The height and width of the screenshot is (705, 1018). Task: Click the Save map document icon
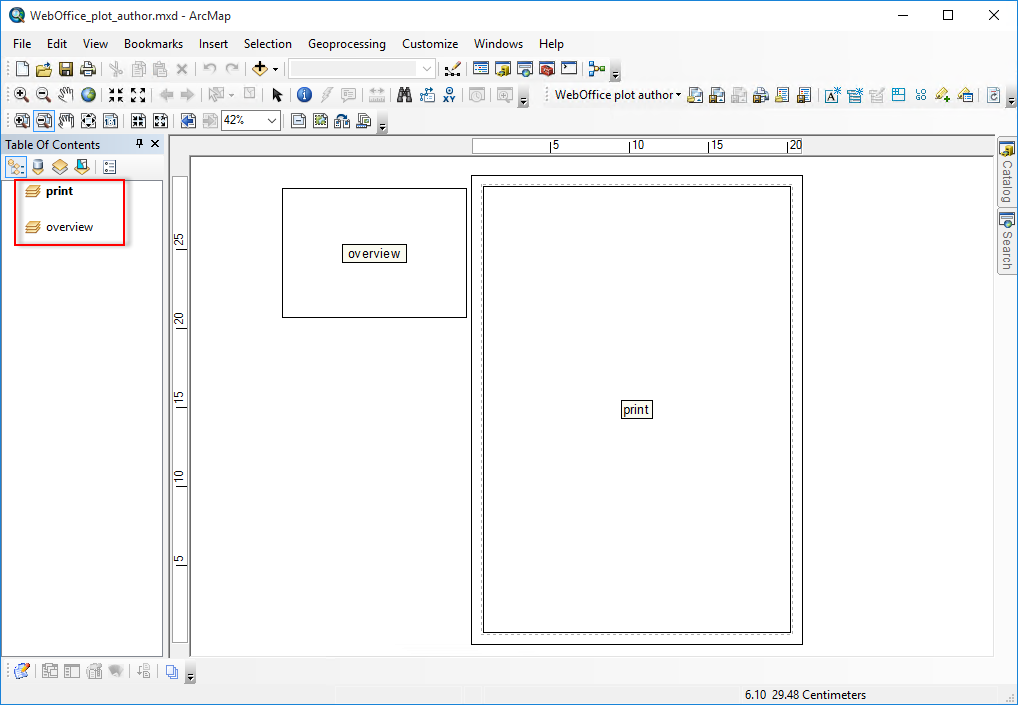click(66, 69)
